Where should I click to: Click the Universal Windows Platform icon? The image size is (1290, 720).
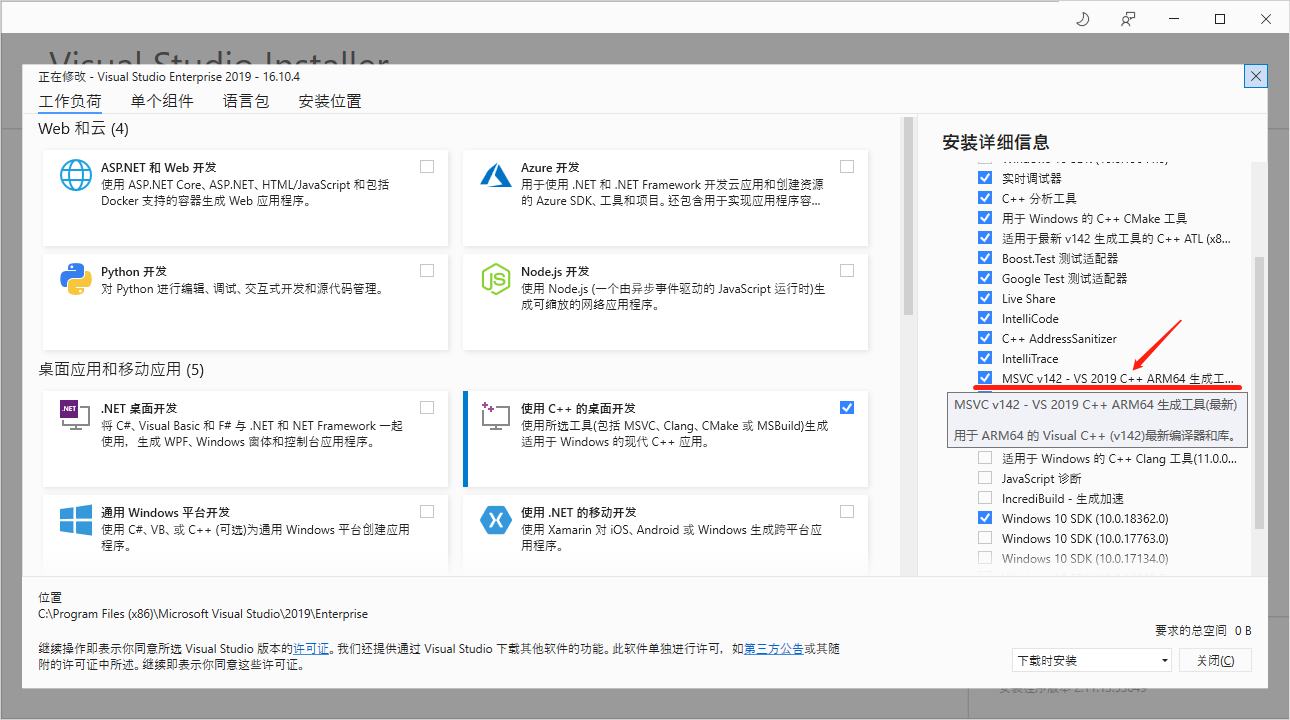(x=76, y=520)
